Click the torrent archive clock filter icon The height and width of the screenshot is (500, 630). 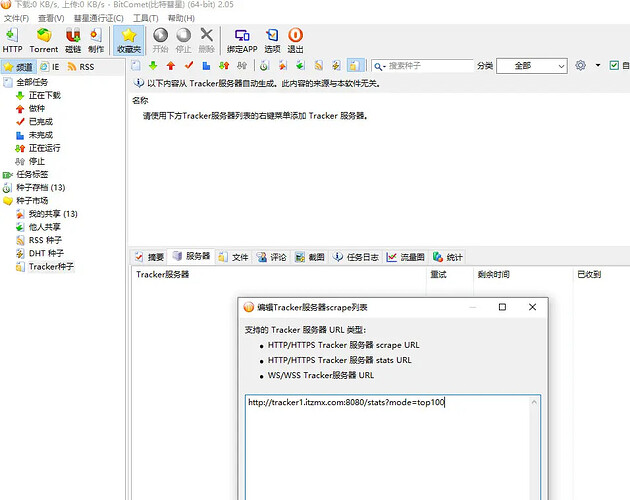[x=264, y=66]
